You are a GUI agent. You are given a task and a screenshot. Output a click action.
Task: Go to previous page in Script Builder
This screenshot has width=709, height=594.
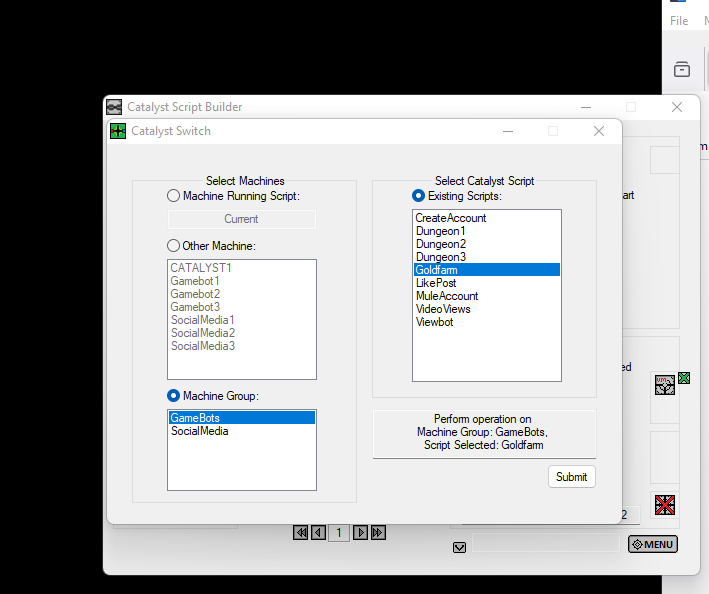(318, 533)
